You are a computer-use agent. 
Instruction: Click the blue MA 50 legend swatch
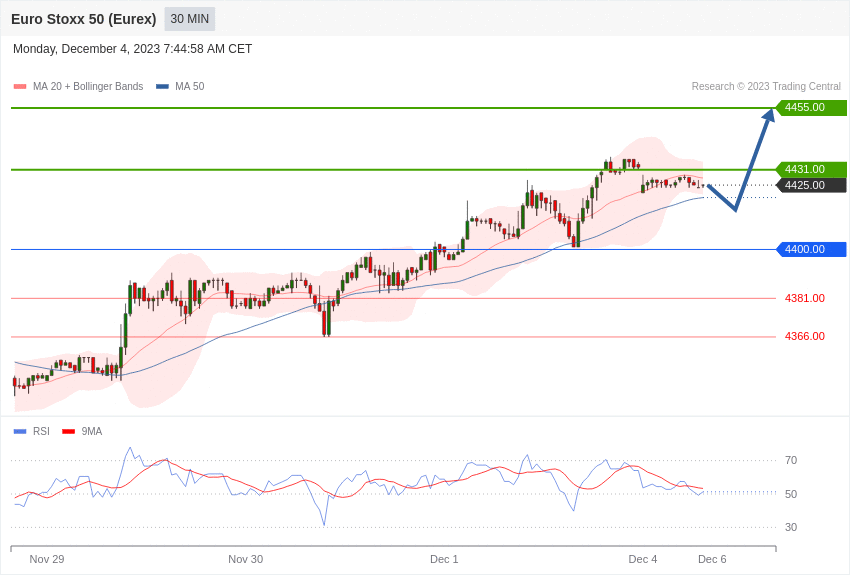(x=162, y=87)
